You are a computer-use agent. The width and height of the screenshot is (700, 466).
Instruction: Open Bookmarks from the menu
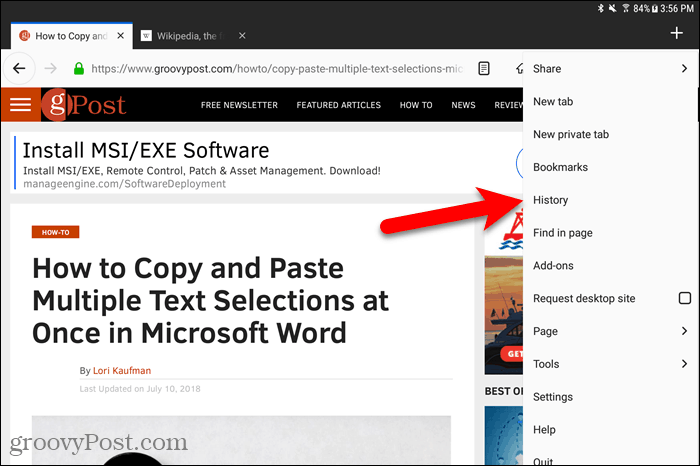point(611,167)
